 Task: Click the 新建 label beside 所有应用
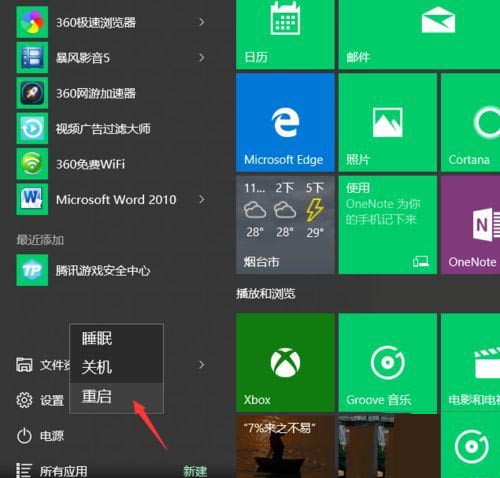click(x=195, y=471)
